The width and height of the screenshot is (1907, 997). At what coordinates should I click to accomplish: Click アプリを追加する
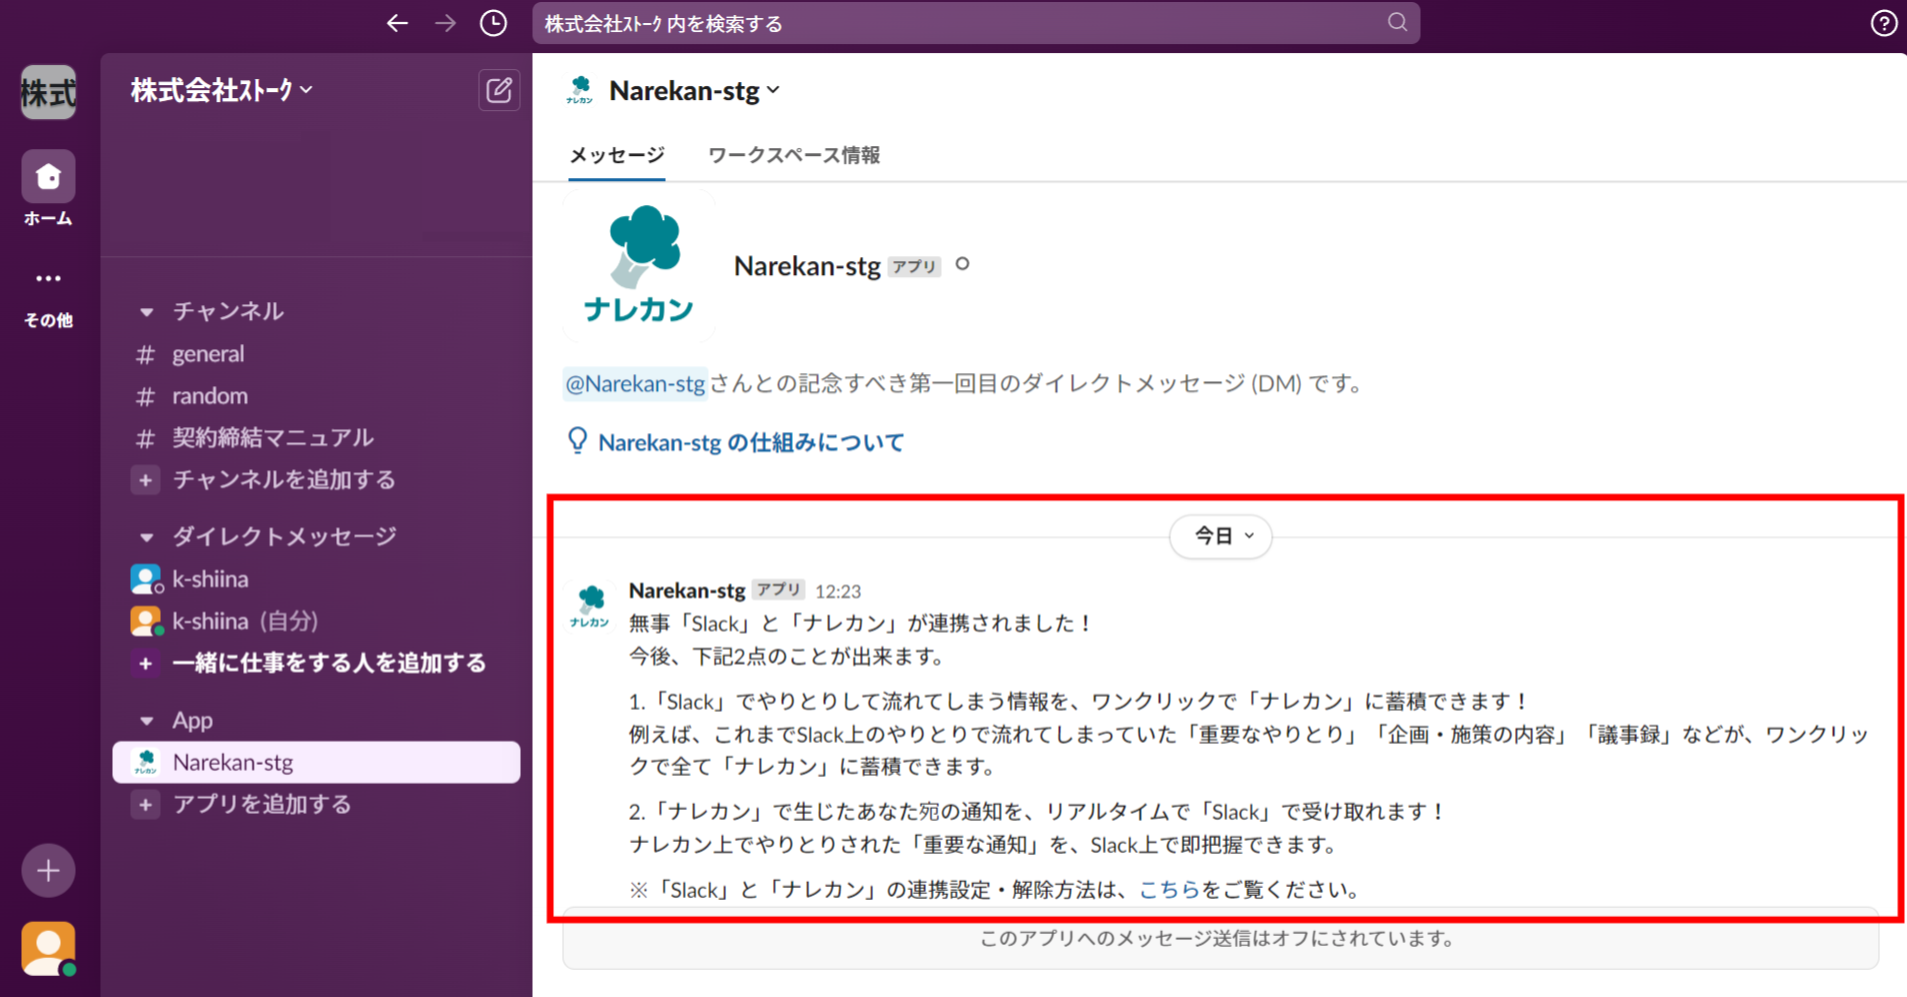tap(262, 805)
